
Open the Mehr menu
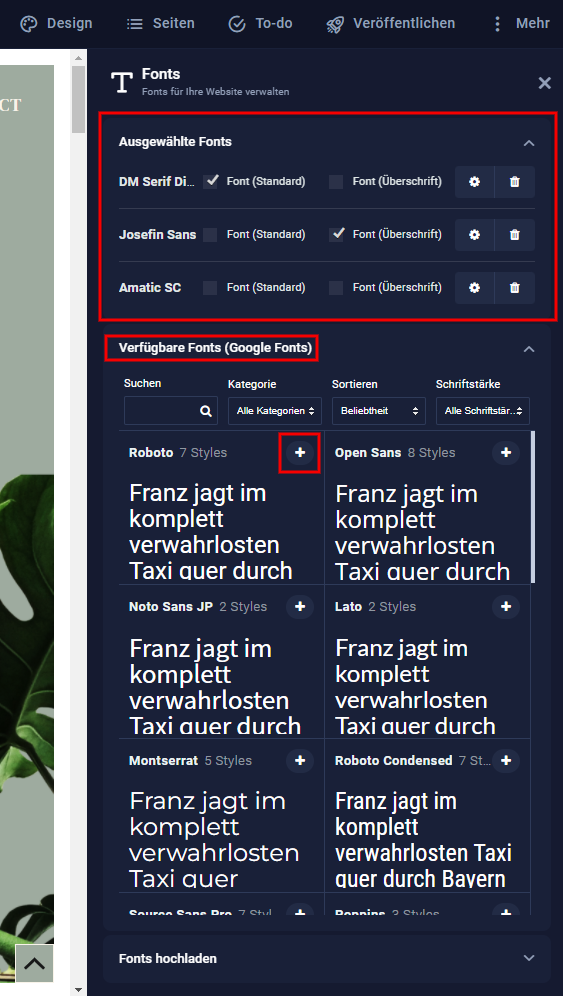click(520, 24)
